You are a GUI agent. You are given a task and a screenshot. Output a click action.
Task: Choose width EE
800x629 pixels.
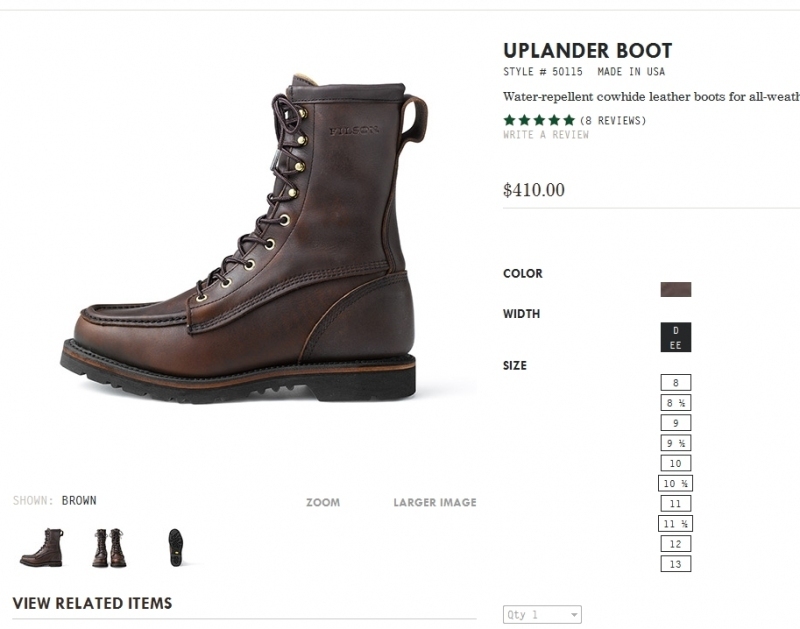coord(676,344)
